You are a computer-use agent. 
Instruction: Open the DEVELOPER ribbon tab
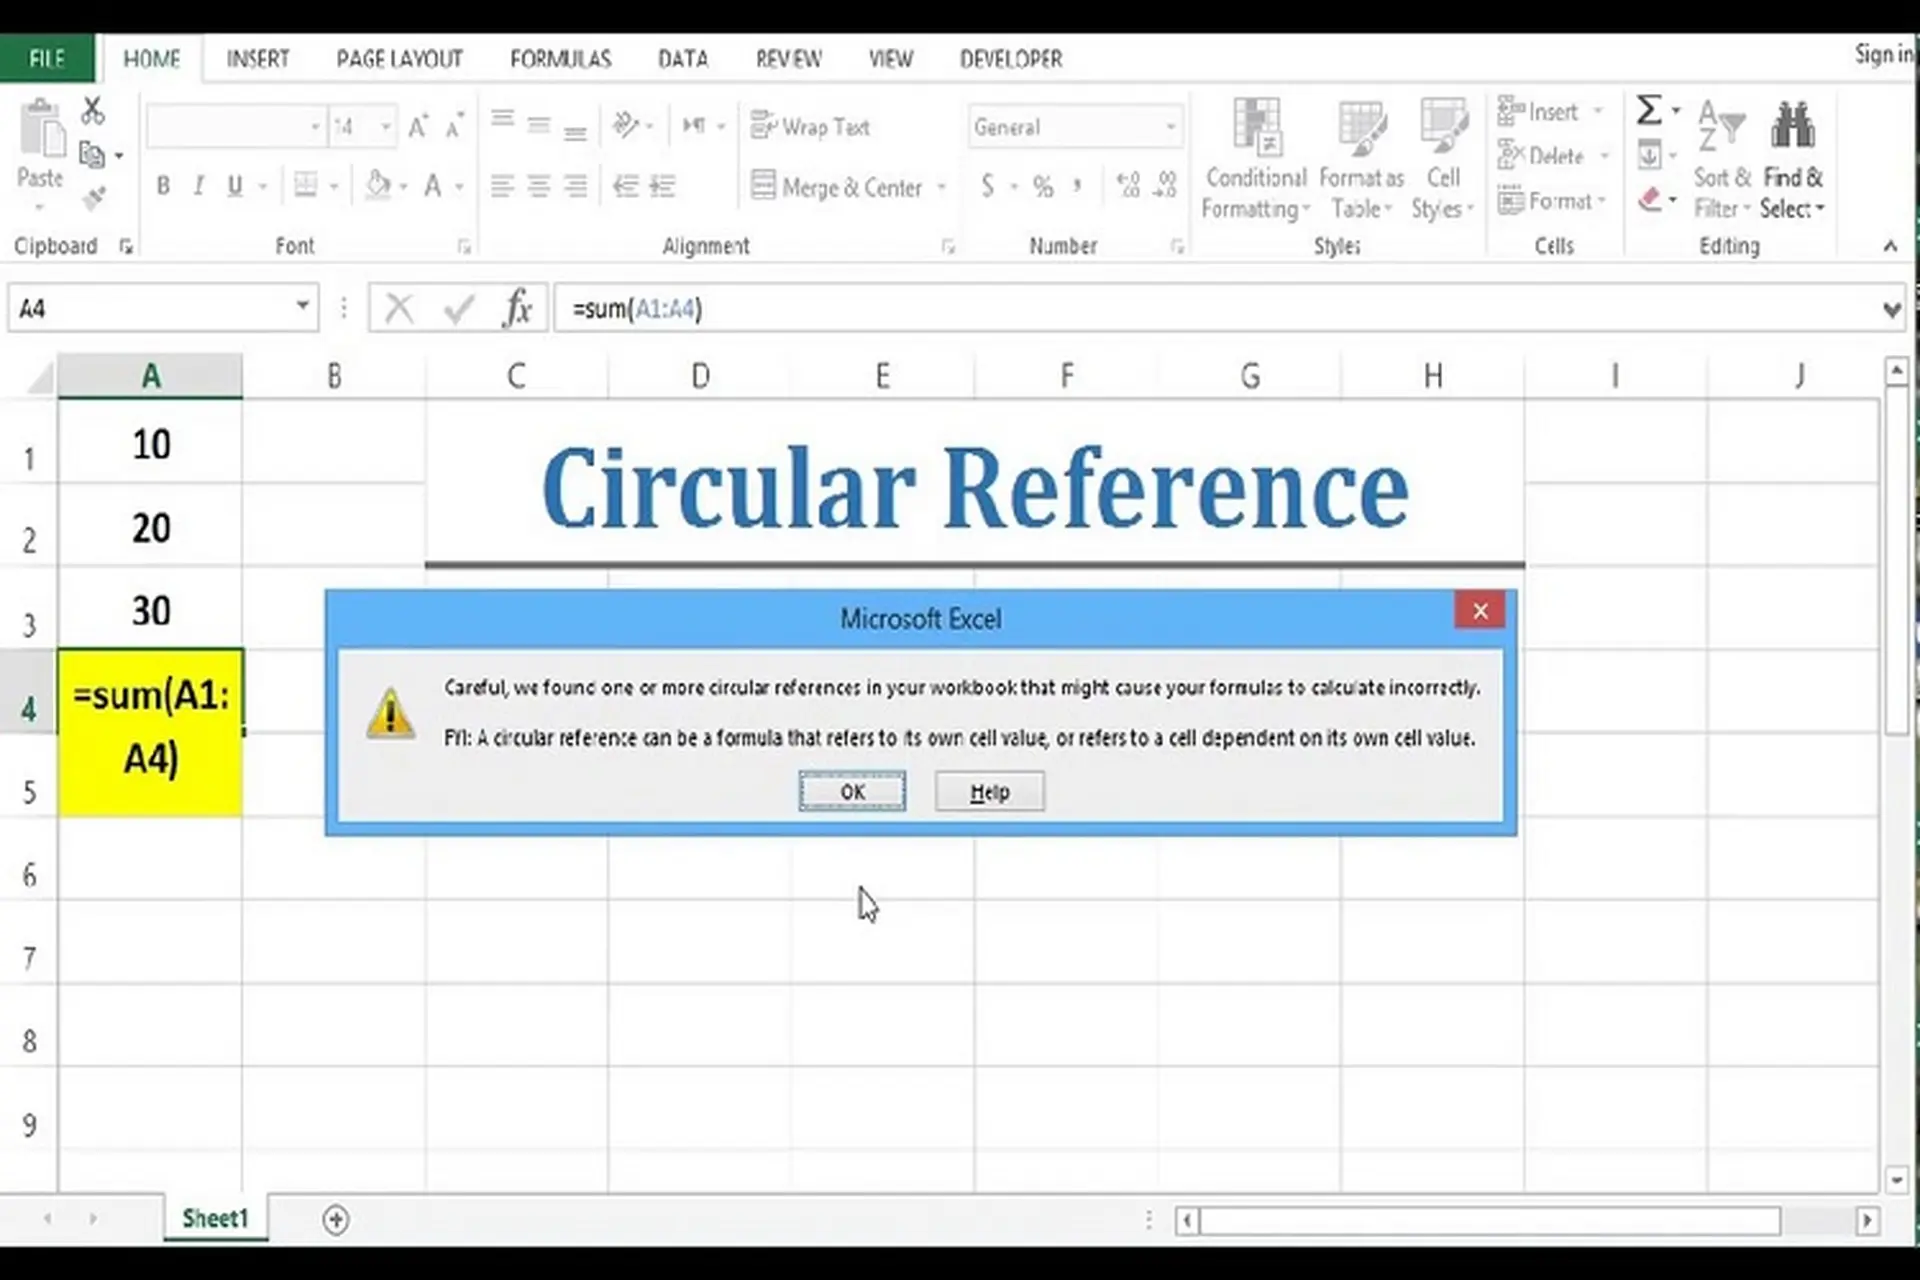(1010, 58)
